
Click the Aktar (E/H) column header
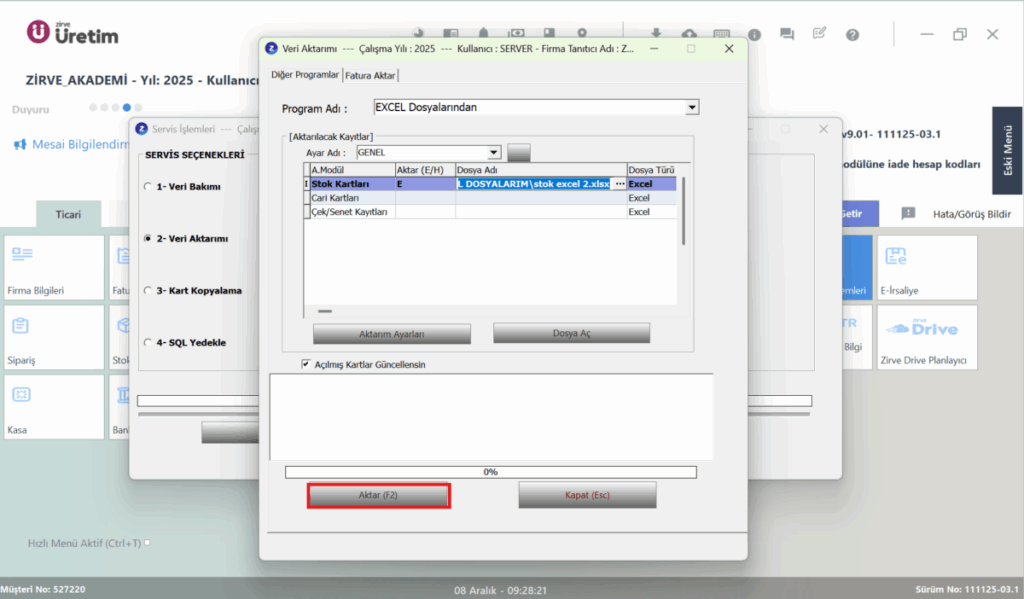(x=425, y=170)
